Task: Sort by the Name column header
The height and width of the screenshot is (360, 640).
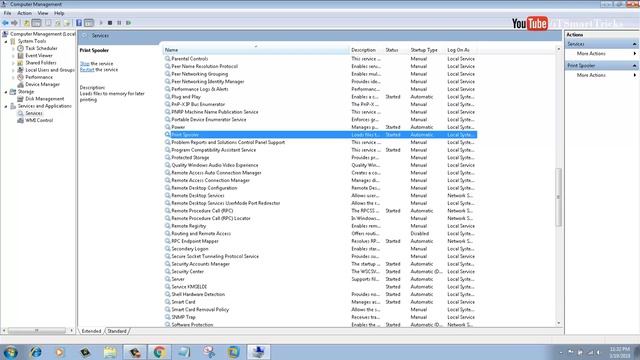Action: click(256, 50)
